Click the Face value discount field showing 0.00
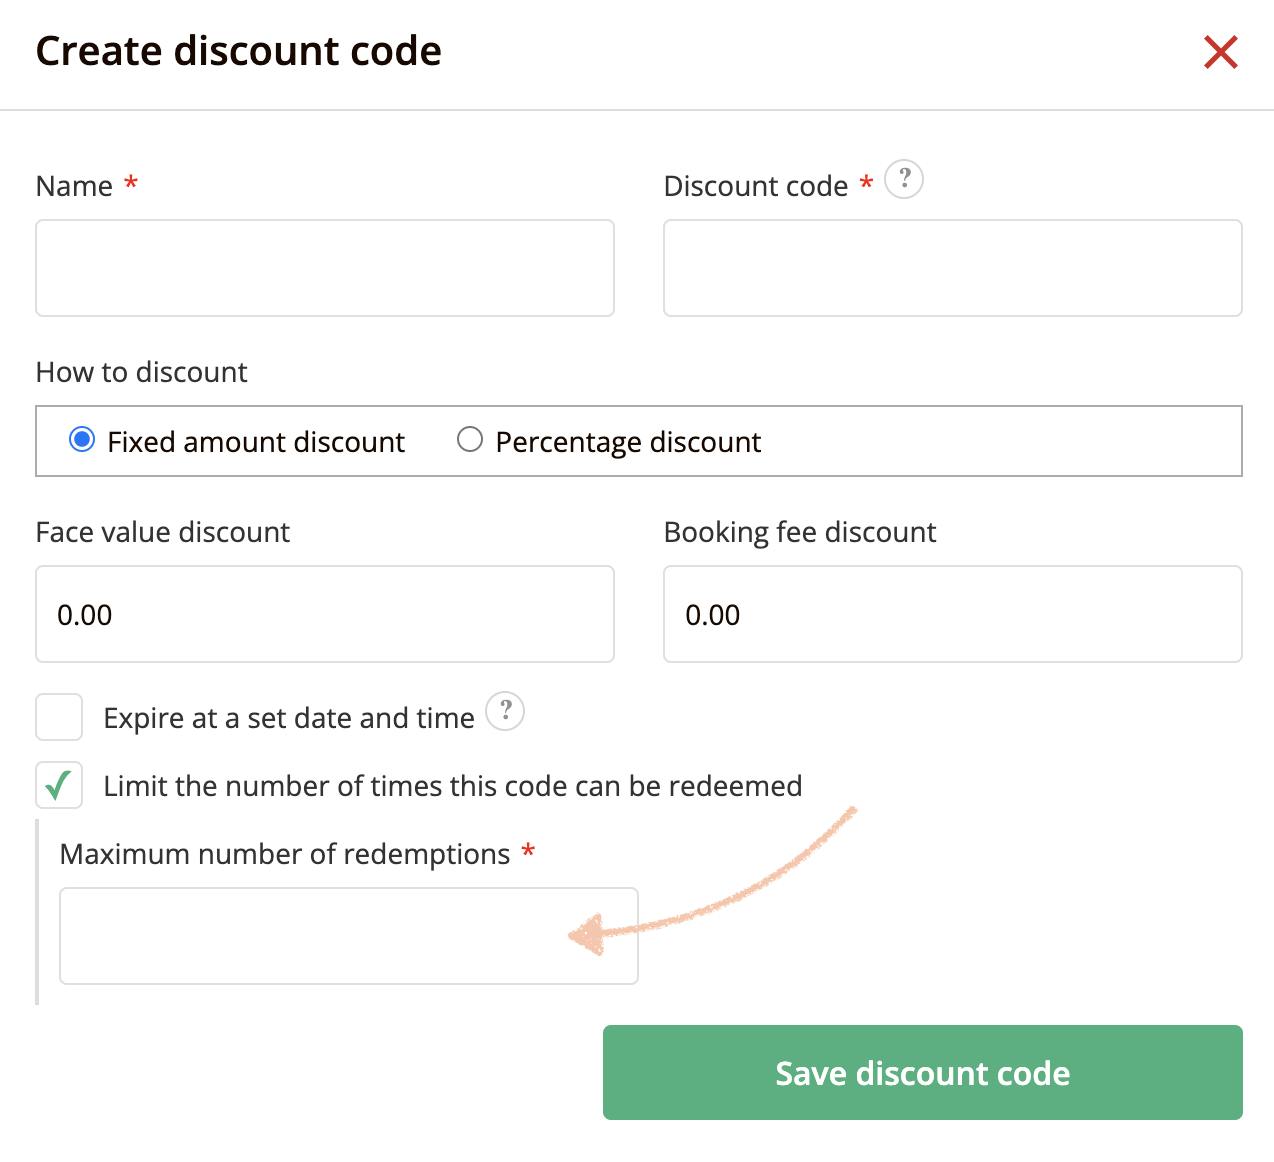1274x1162 pixels. (x=324, y=614)
